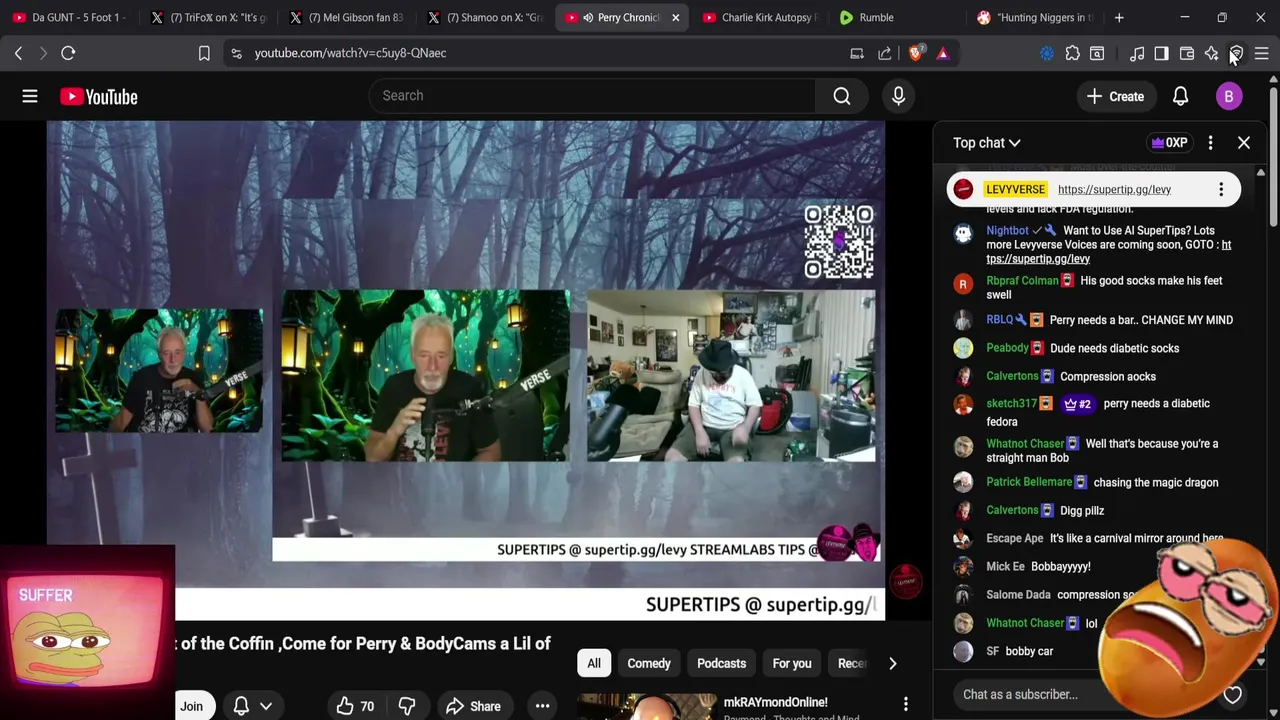Open Brave VPN shield icon
This screenshot has width=1280, height=720.
(1236, 53)
